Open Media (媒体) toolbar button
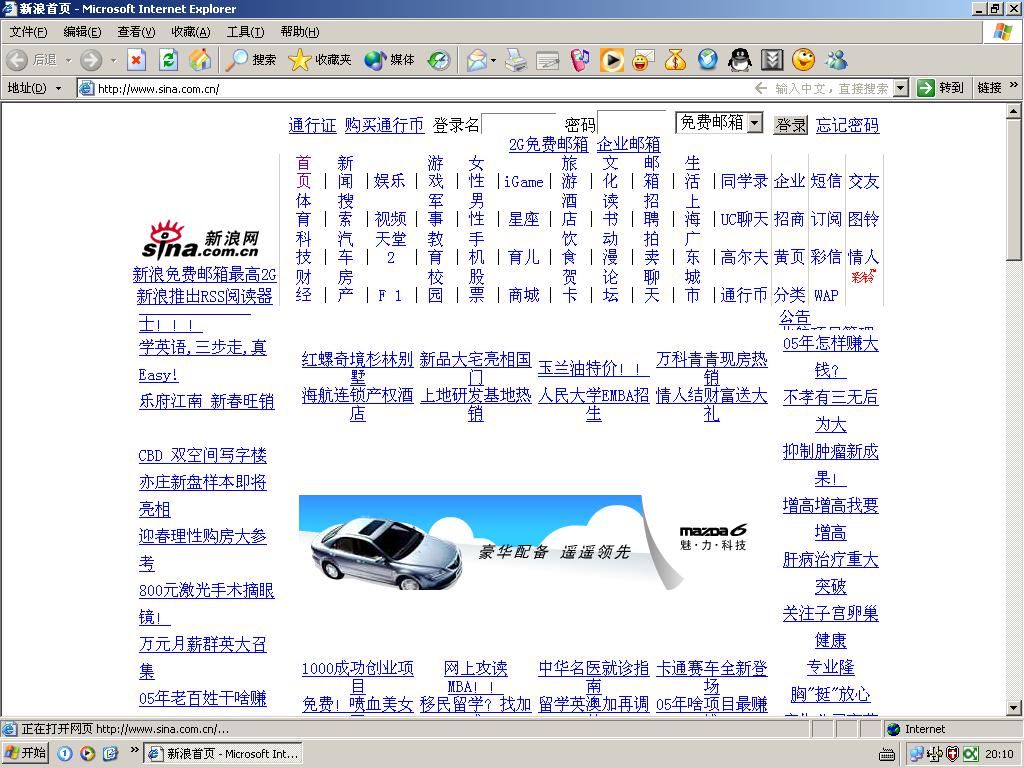 (389, 60)
